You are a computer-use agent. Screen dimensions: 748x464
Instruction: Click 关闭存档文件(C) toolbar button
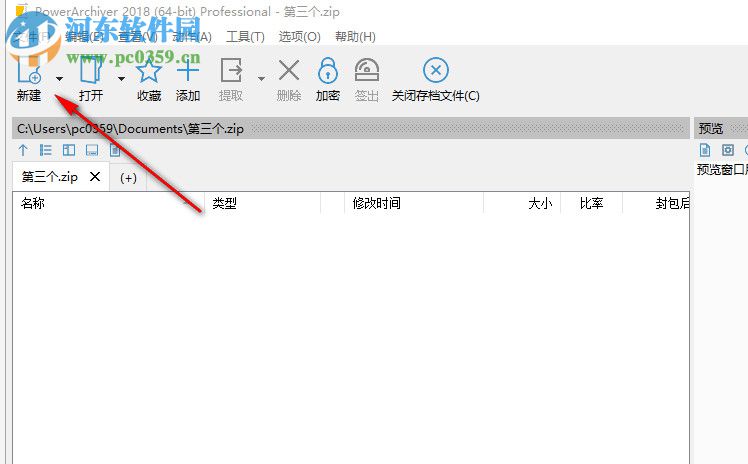point(436,80)
